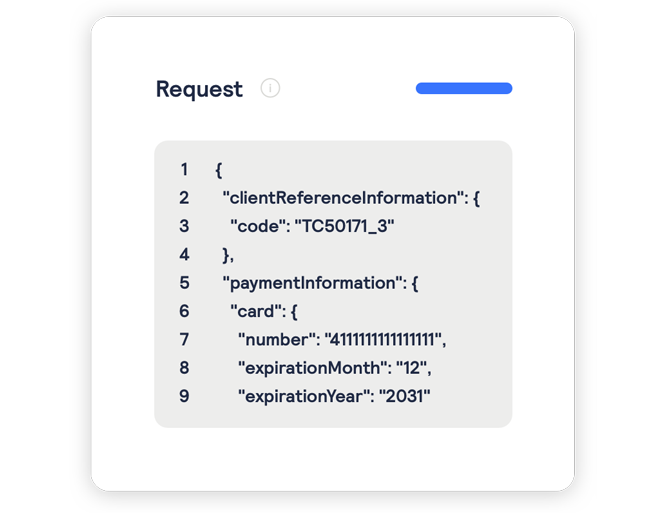The image size is (666, 513).
Task: Click the expirationYear value "2031"
Action: click(x=404, y=396)
